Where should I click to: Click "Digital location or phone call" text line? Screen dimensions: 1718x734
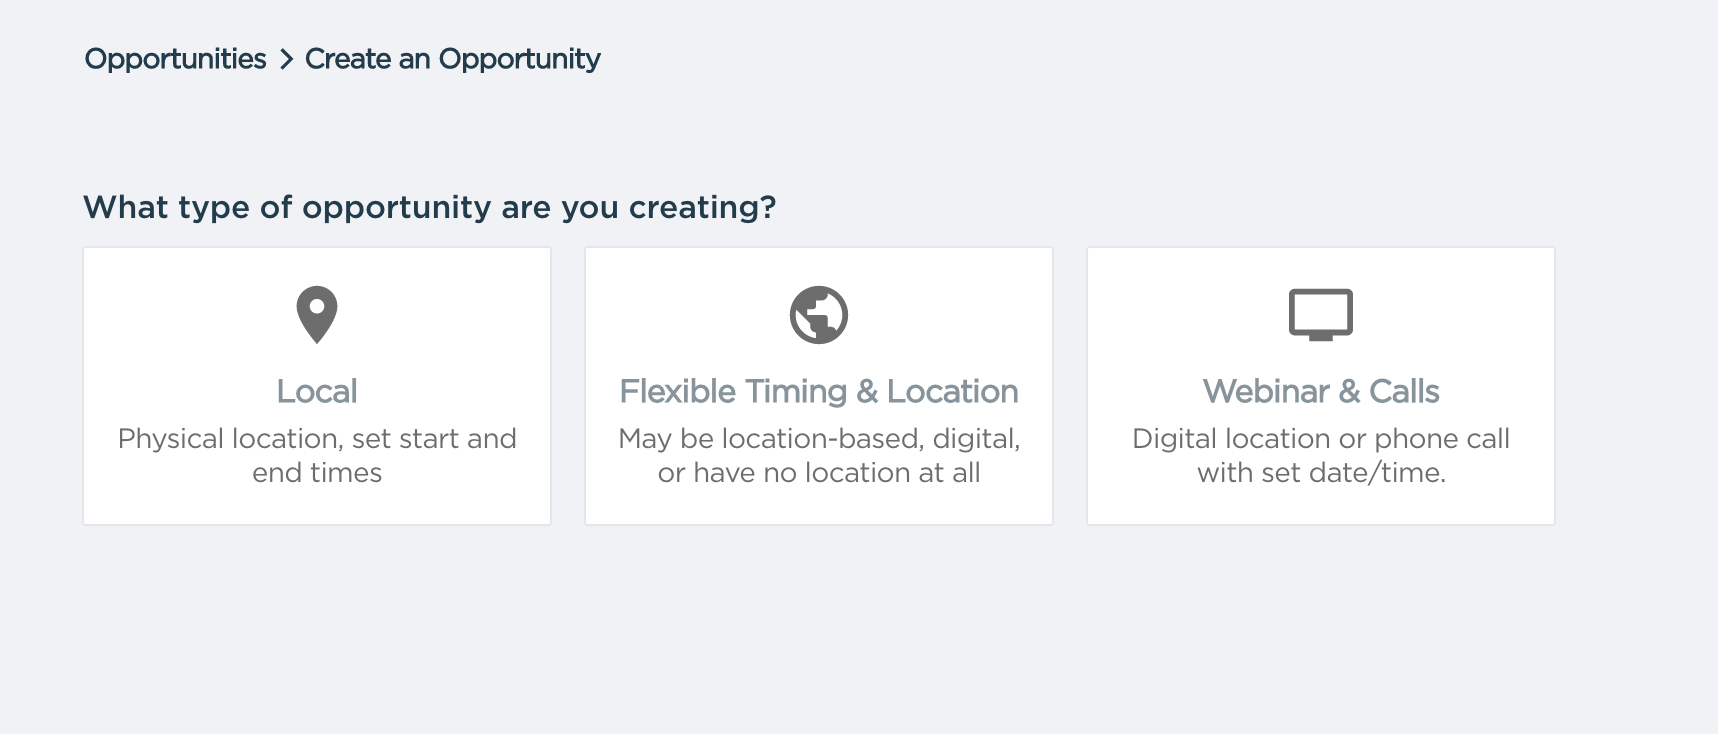pos(1320,438)
